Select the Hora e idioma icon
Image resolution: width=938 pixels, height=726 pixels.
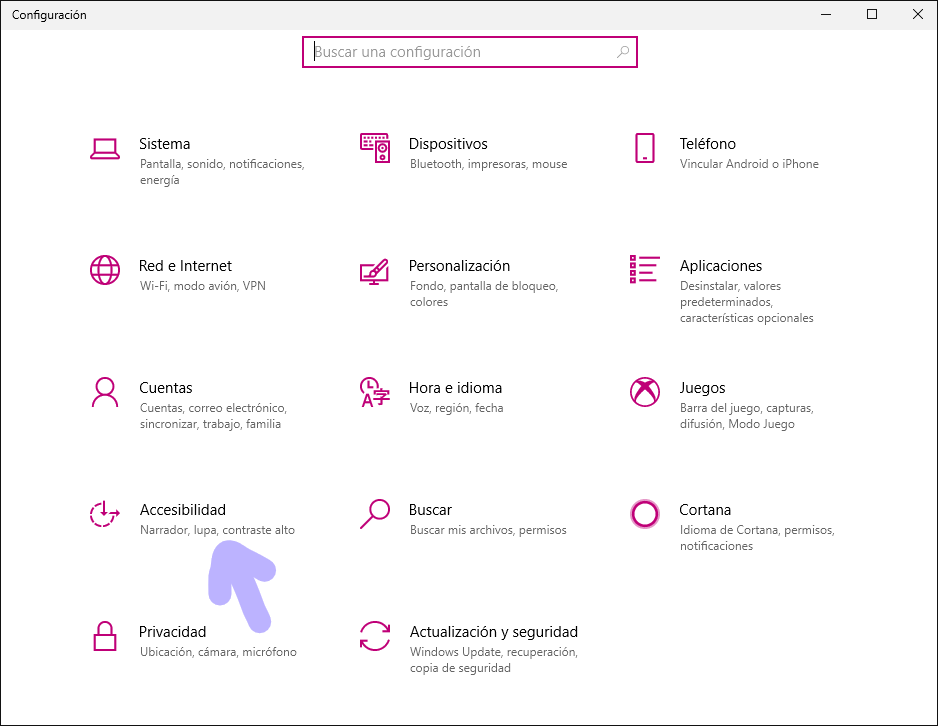coord(374,392)
